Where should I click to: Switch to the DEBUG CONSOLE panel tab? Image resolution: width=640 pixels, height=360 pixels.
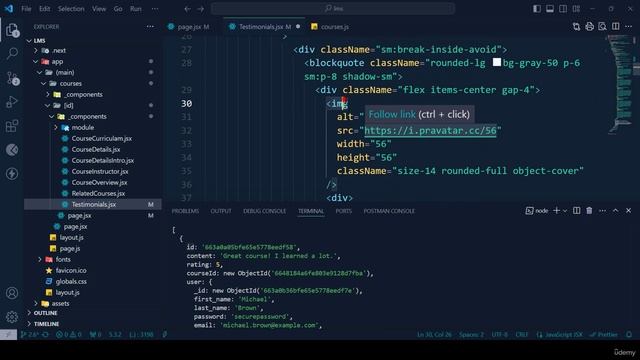click(264, 211)
